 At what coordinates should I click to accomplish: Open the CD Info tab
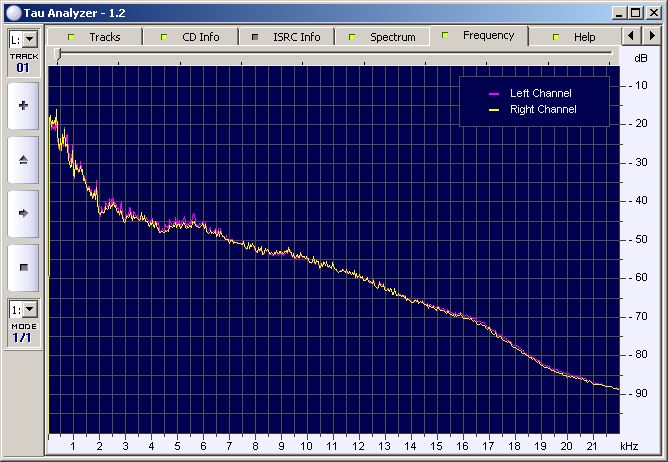coord(191,37)
